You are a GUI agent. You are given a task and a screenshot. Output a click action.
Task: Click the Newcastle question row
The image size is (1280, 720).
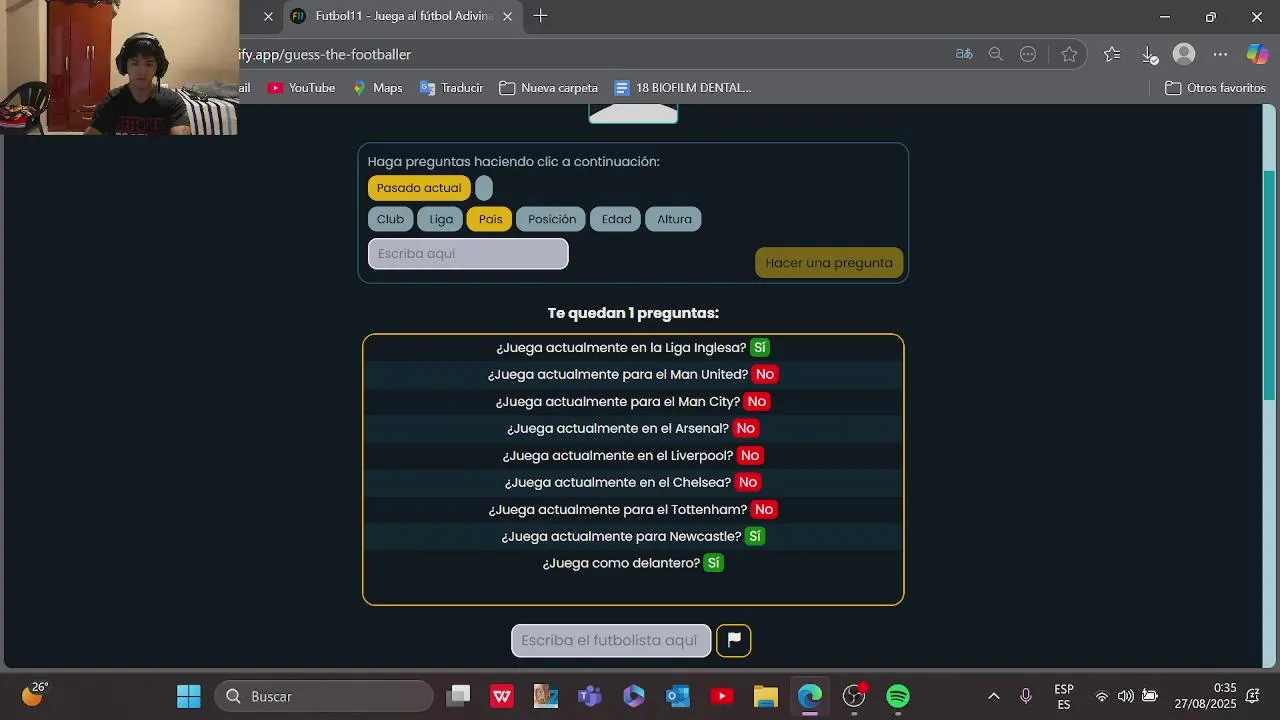[633, 536]
